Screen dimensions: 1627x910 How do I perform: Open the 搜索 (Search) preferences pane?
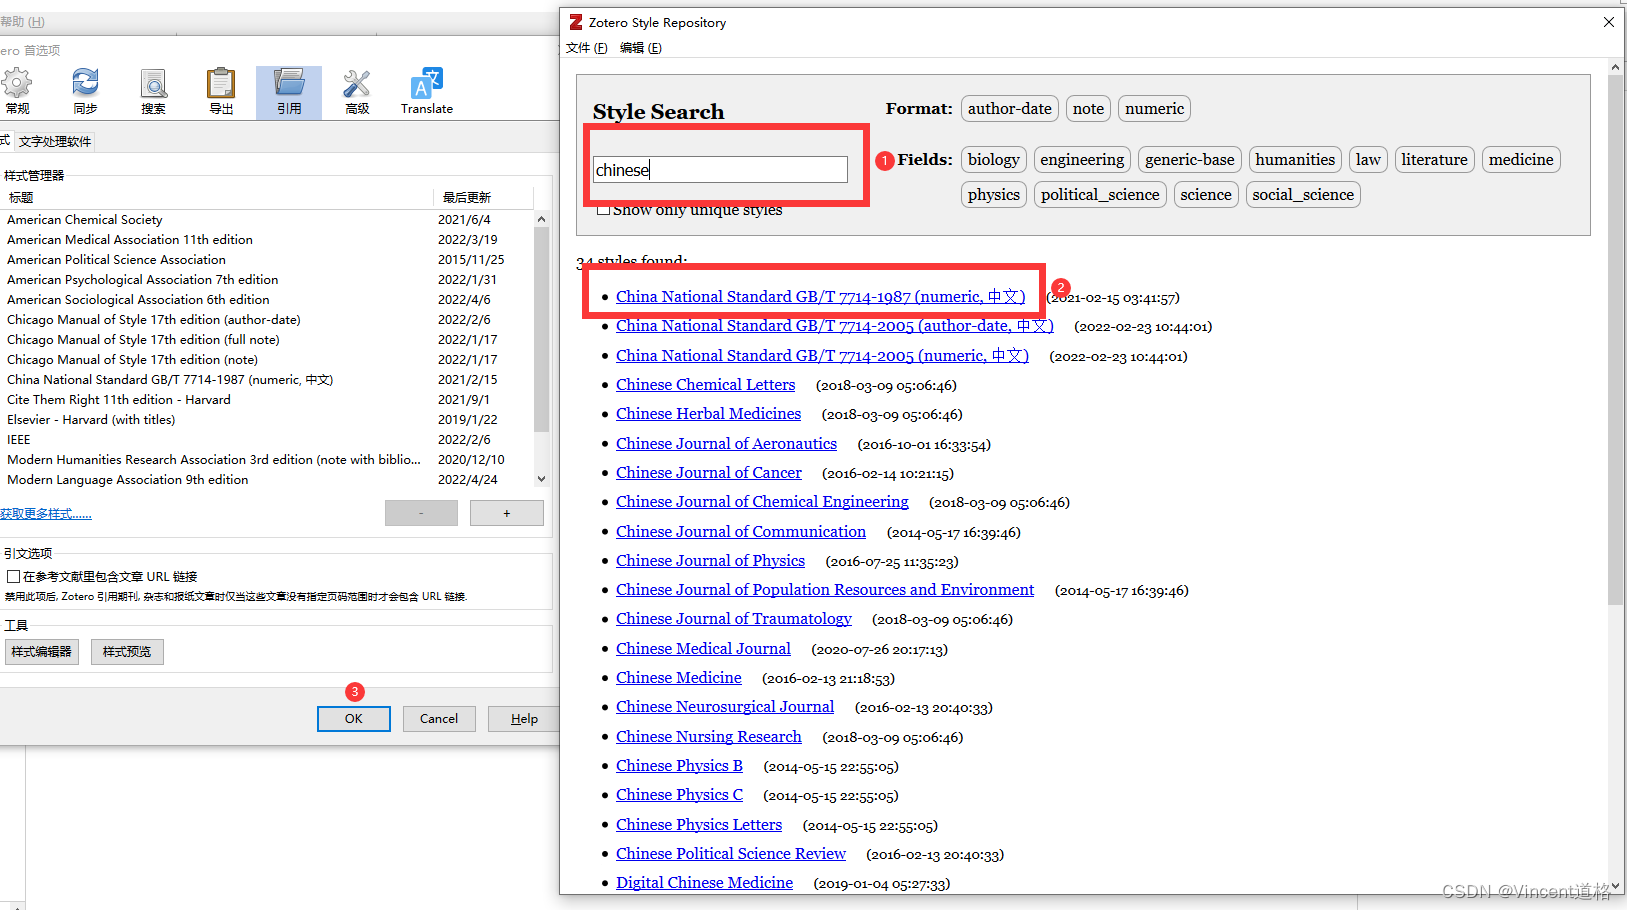point(153,92)
